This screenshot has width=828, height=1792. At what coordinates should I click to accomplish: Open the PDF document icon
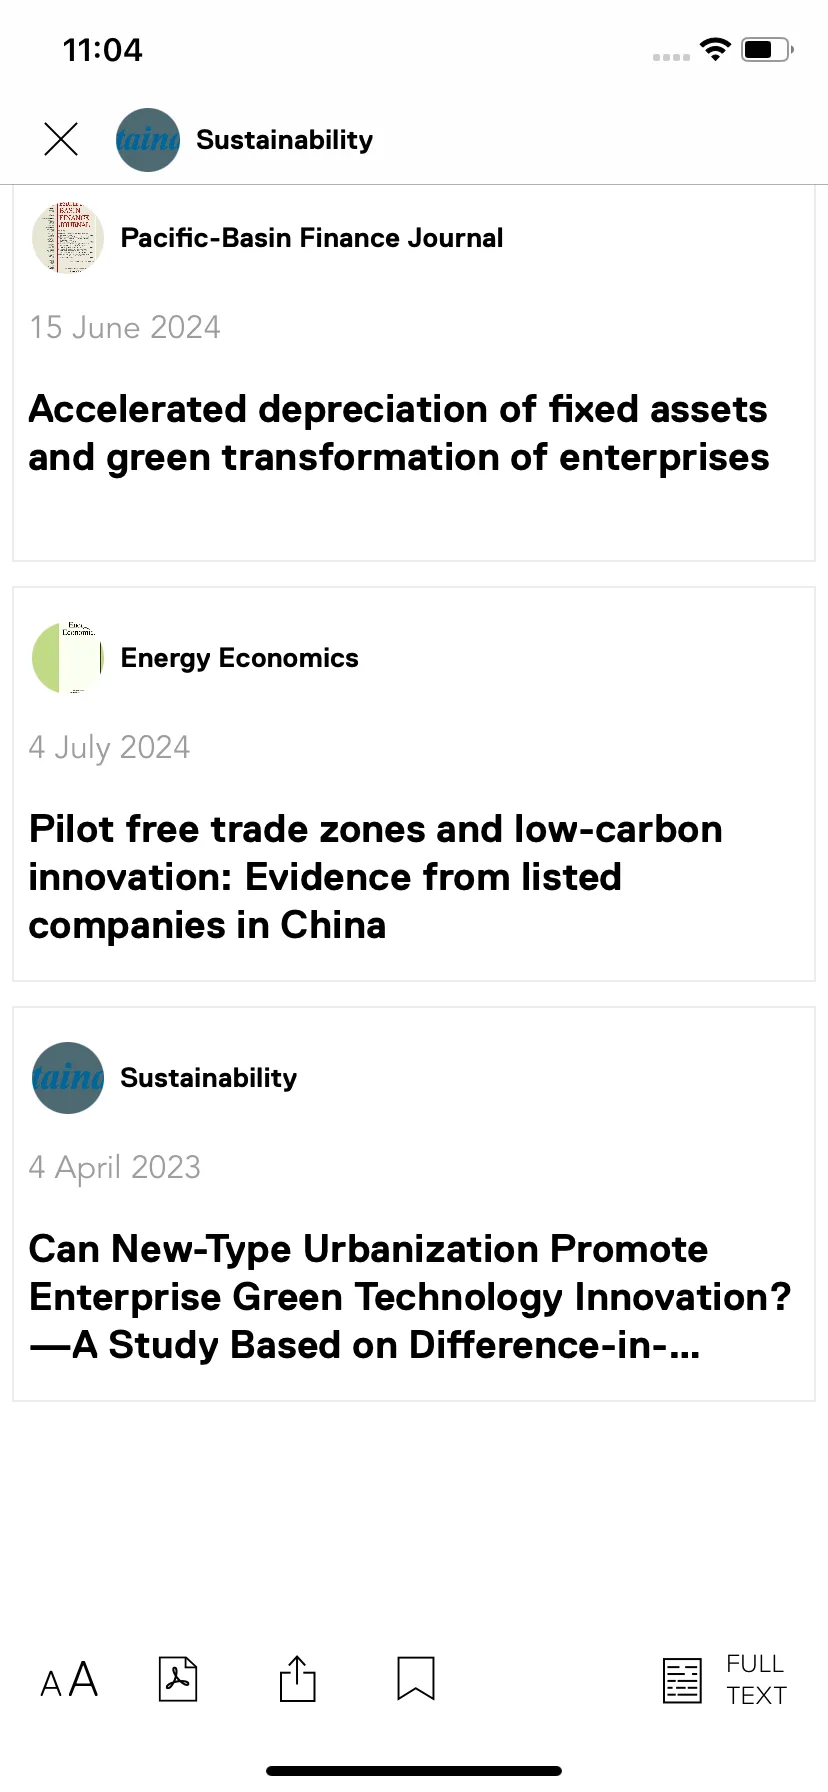coord(178,1679)
